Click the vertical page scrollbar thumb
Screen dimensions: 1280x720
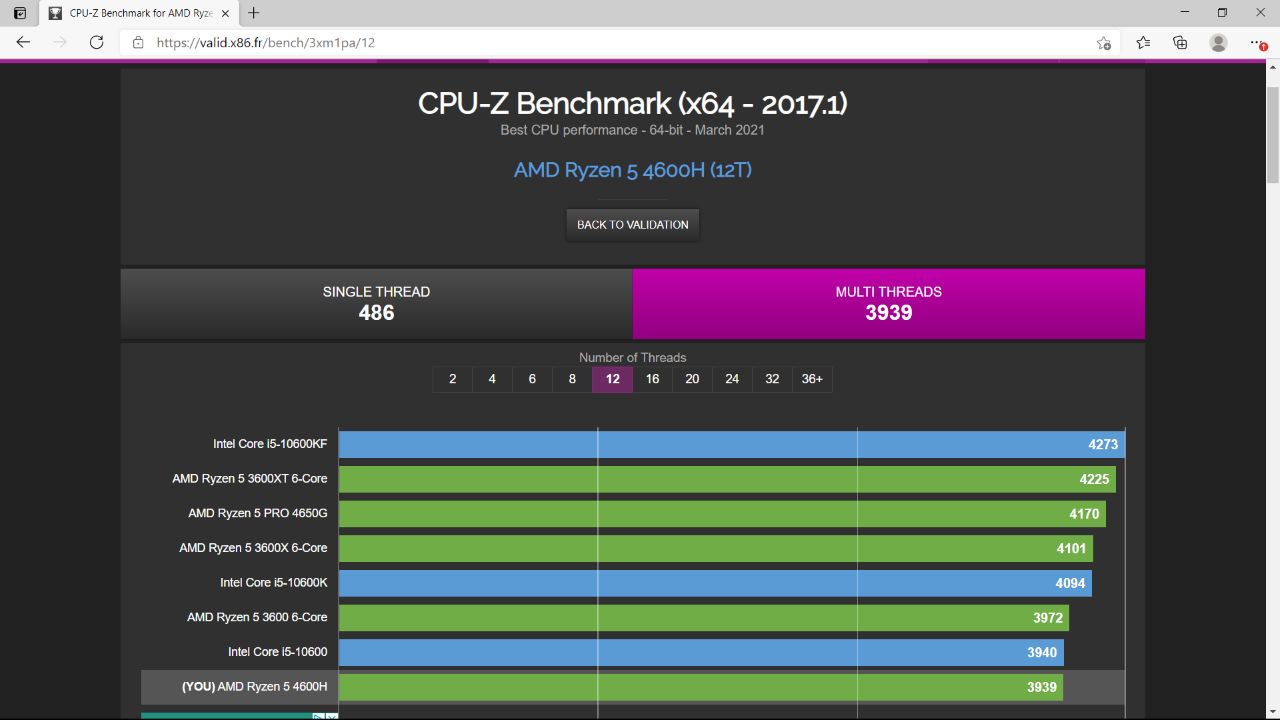click(x=1272, y=133)
